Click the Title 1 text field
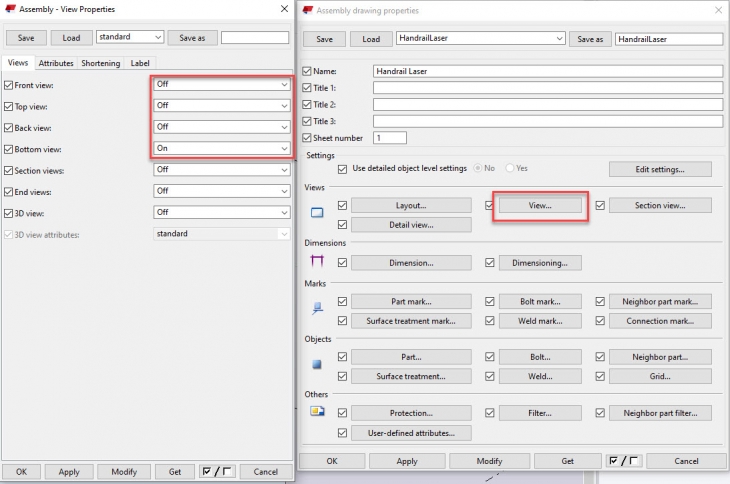 pyautogui.click(x=547, y=88)
